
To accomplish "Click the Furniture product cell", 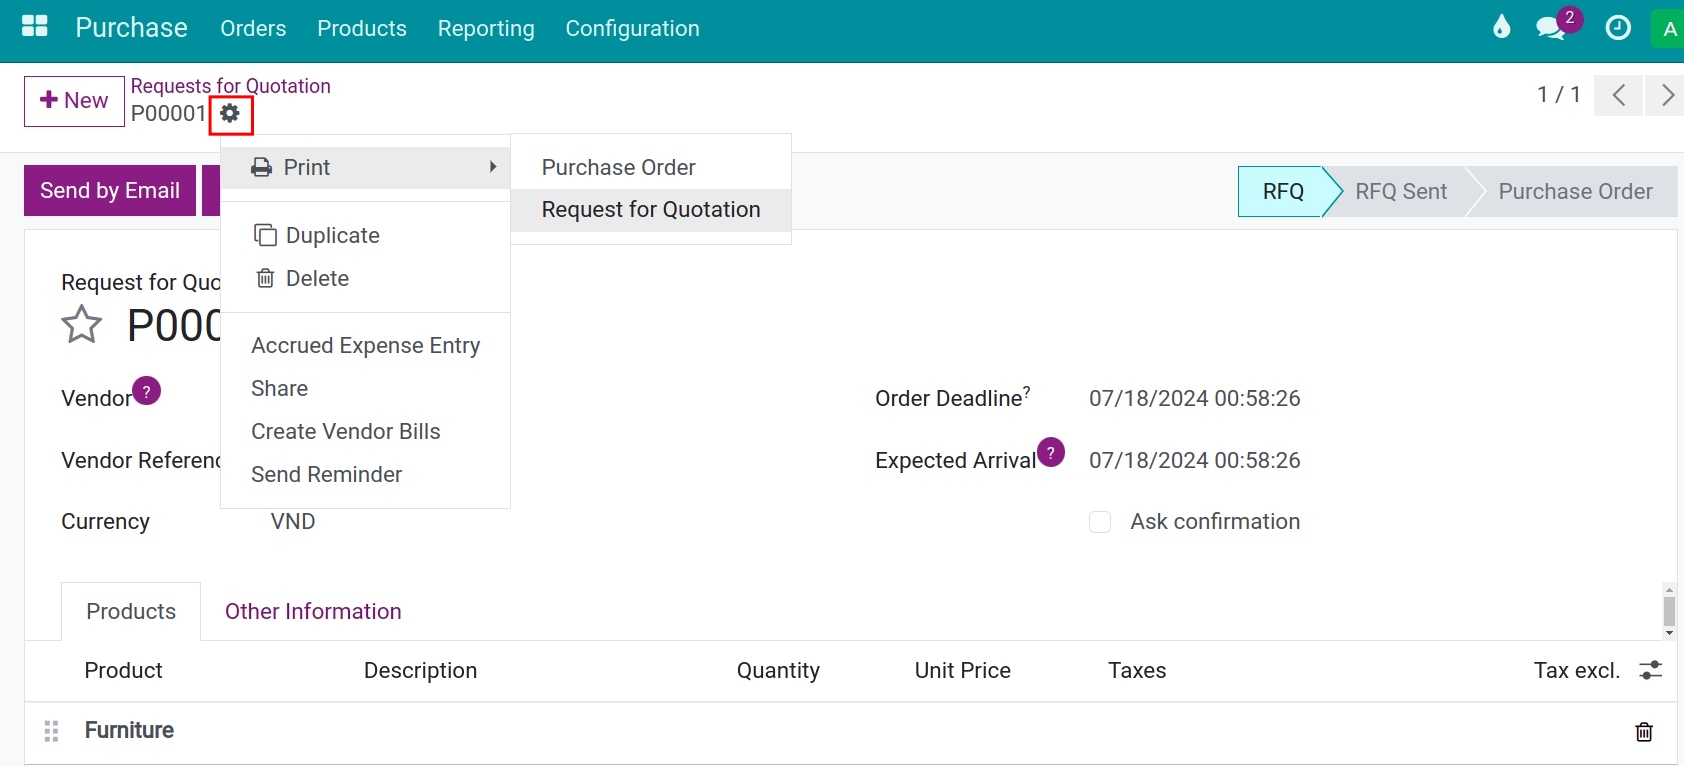I will click(x=129, y=731).
